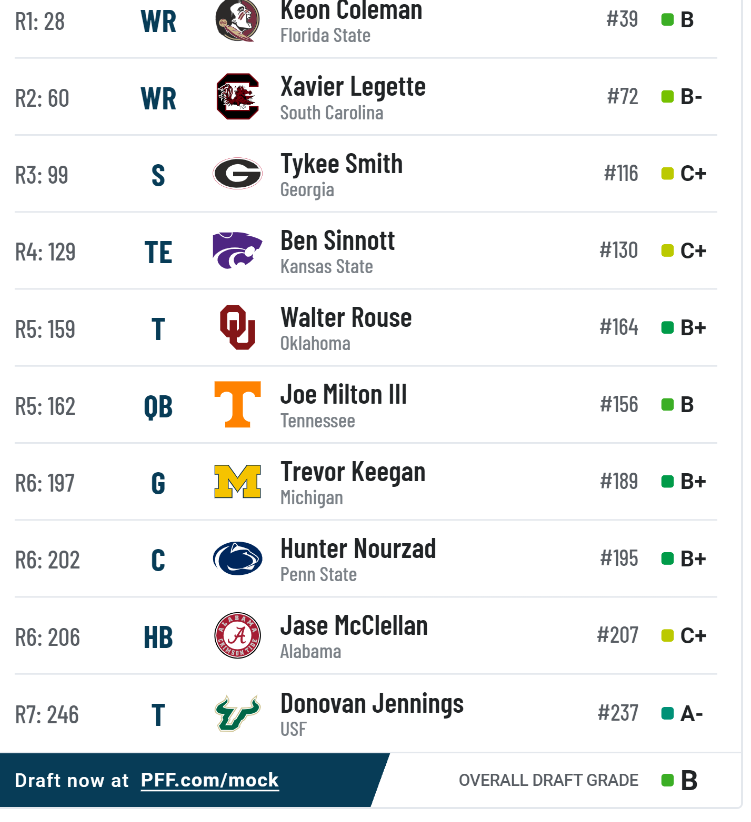Select the R5: 162 pick label
Screen dimensions: 751x822
point(45,406)
